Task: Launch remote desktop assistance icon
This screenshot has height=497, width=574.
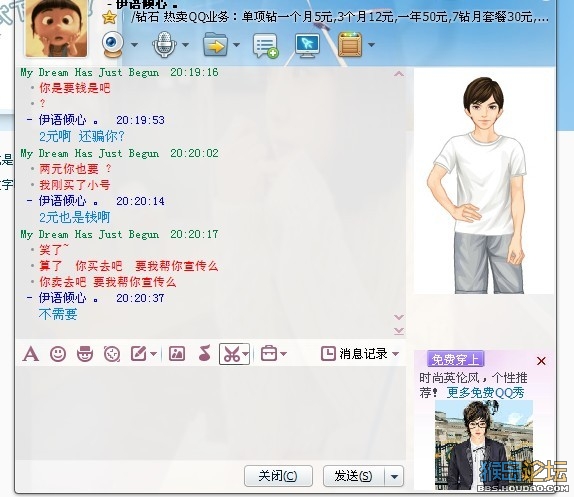Action: [308, 45]
